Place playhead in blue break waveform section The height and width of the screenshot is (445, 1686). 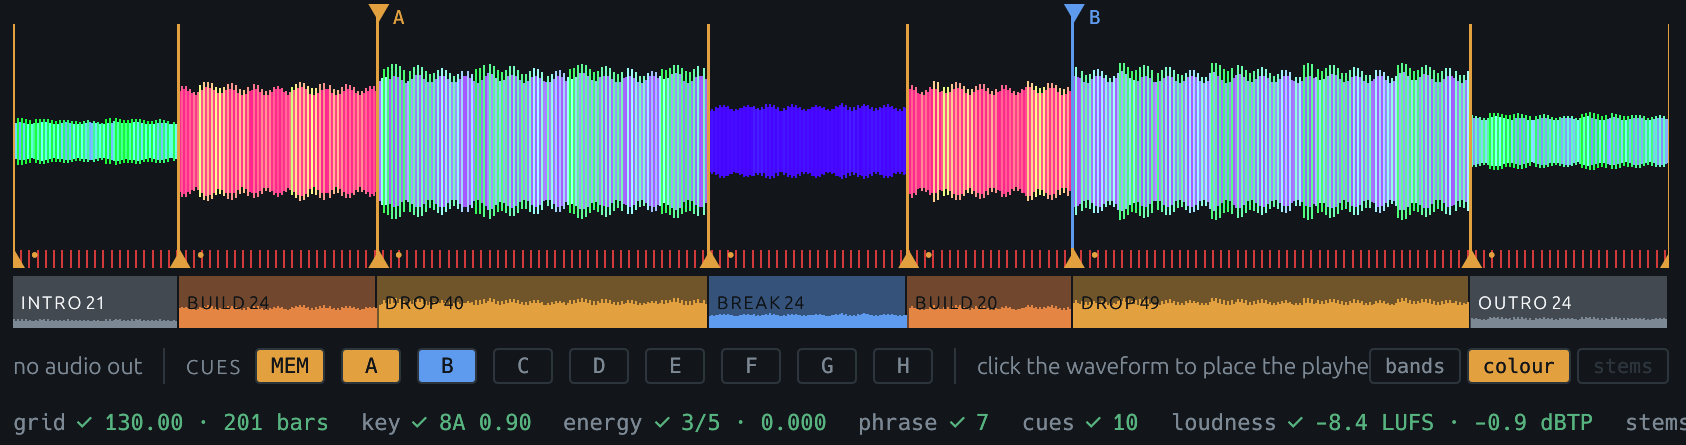808,140
